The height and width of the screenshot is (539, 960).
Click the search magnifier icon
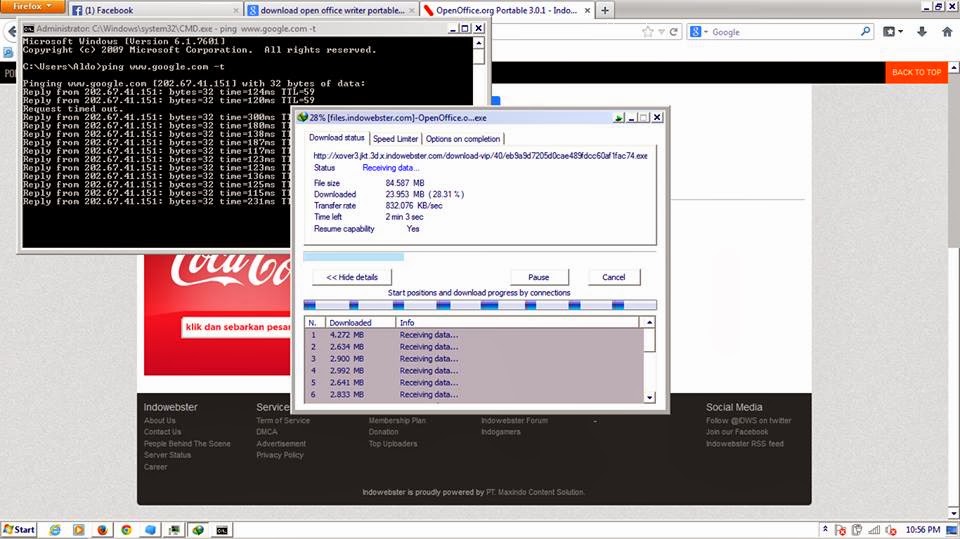865,31
